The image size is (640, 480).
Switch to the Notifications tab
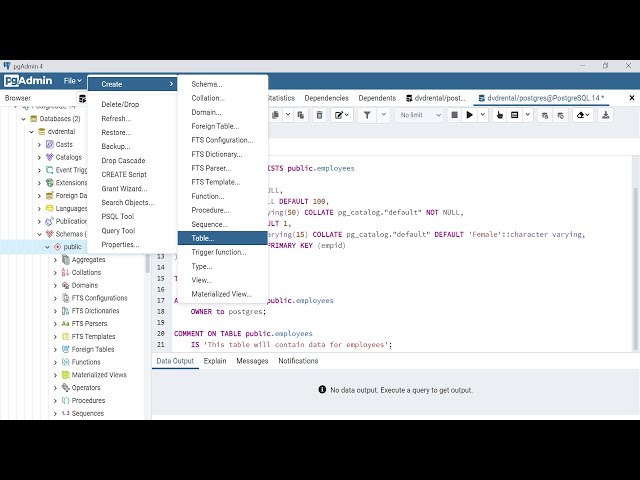pos(298,361)
